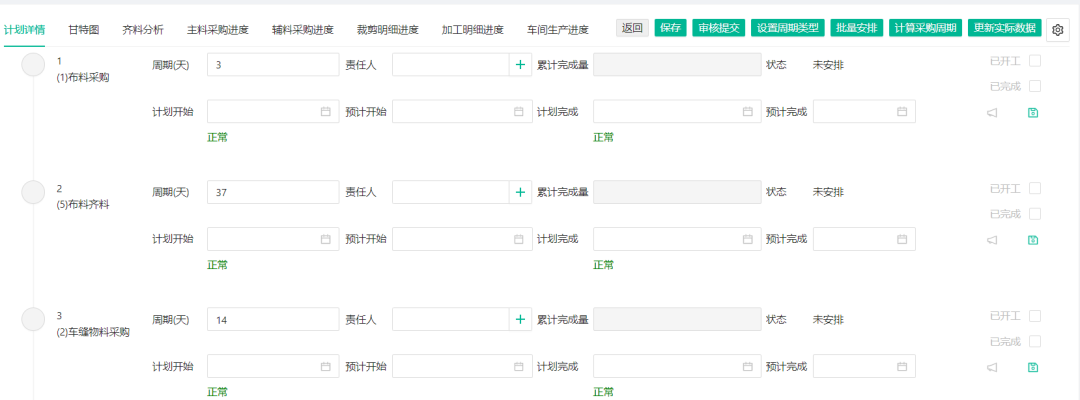Check 已开工 checkbox for 布料采购
The image size is (1080, 400).
coord(1035,61)
